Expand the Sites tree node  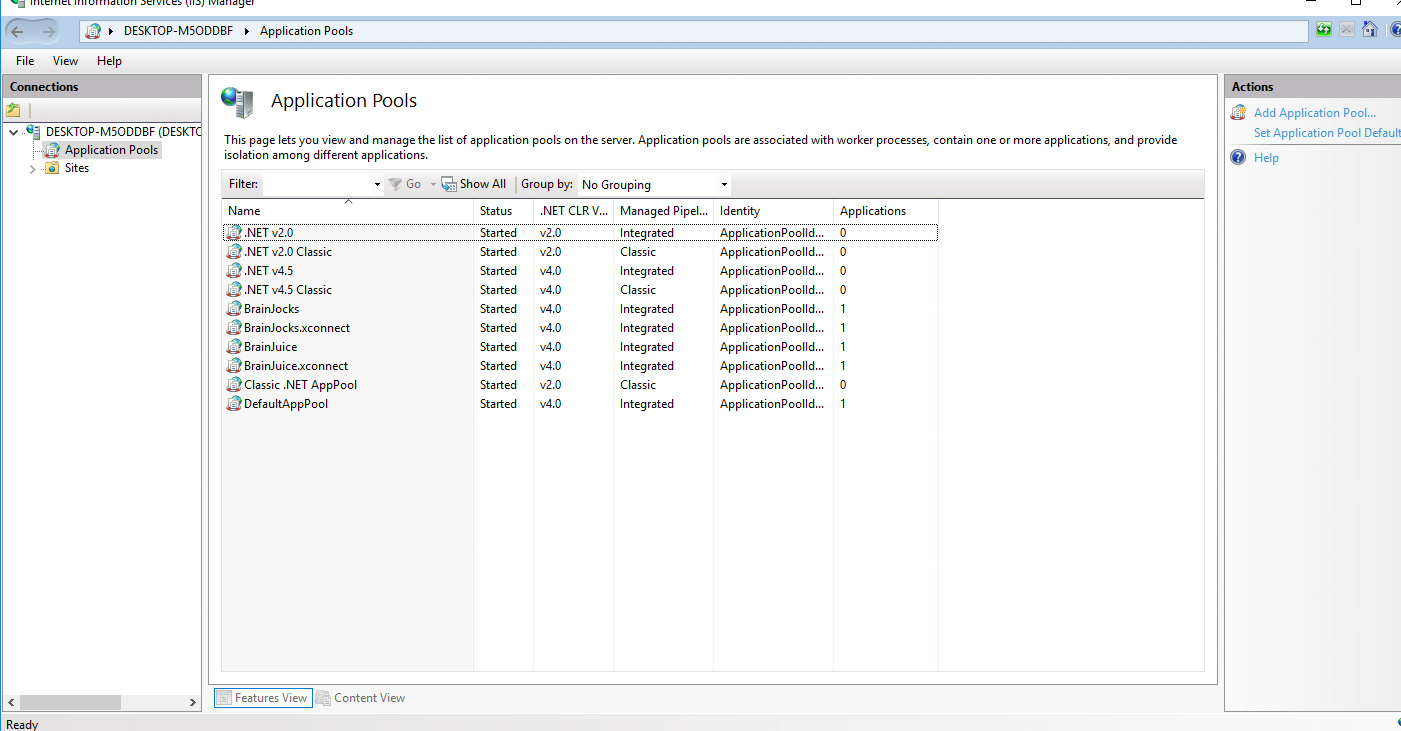[33, 169]
